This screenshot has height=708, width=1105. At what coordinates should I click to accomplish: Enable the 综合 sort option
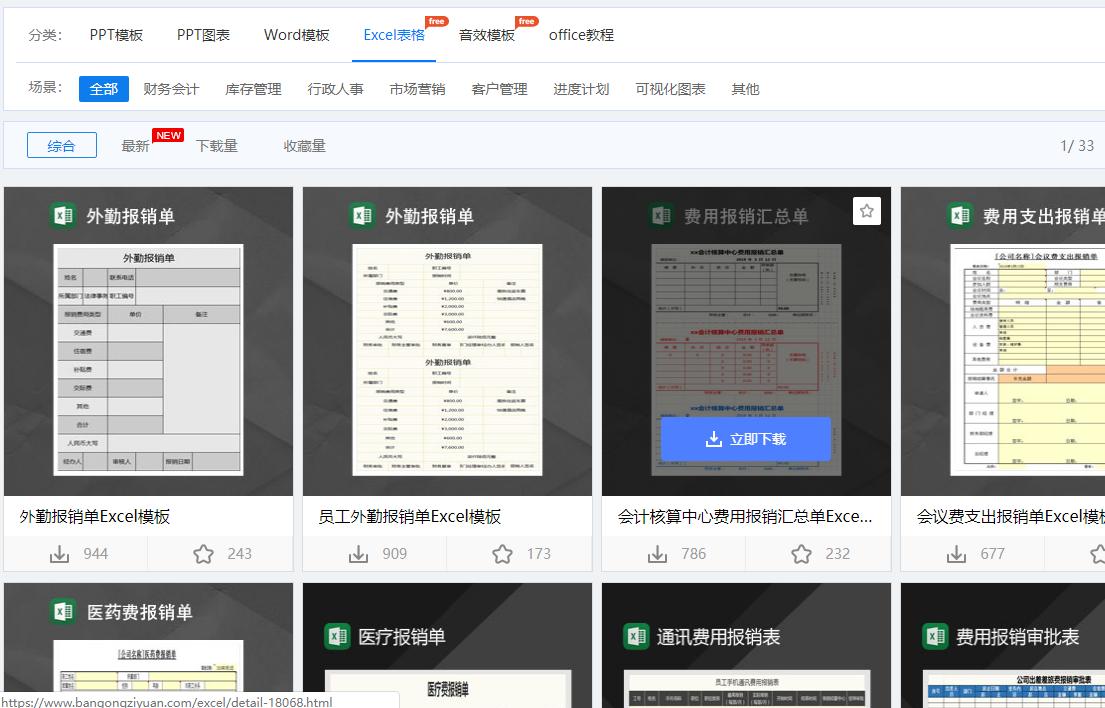tap(61, 145)
